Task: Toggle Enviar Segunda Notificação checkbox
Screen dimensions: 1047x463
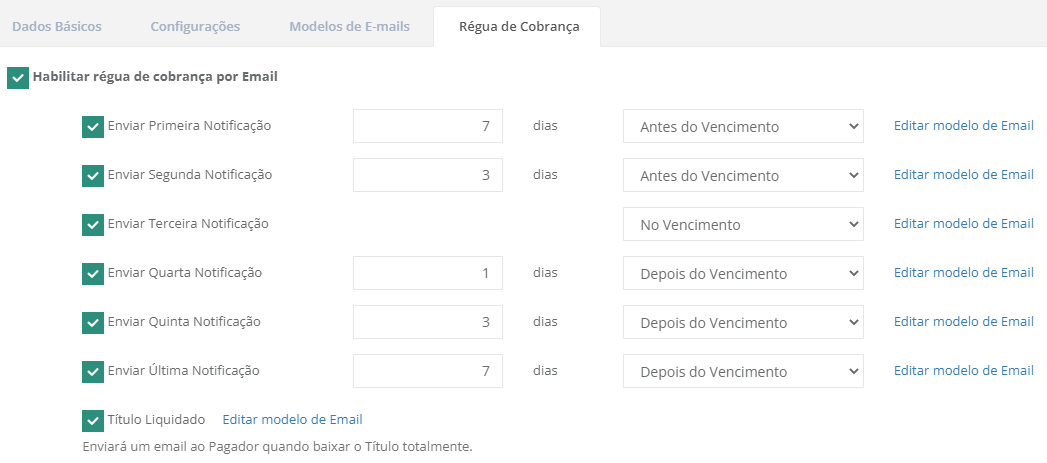Action: pyautogui.click(x=93, y=176)
